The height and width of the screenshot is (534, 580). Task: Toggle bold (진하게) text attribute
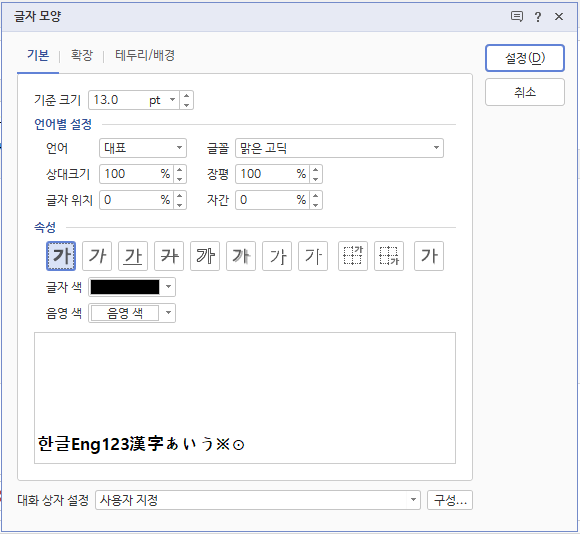click(x=61, y=256)
